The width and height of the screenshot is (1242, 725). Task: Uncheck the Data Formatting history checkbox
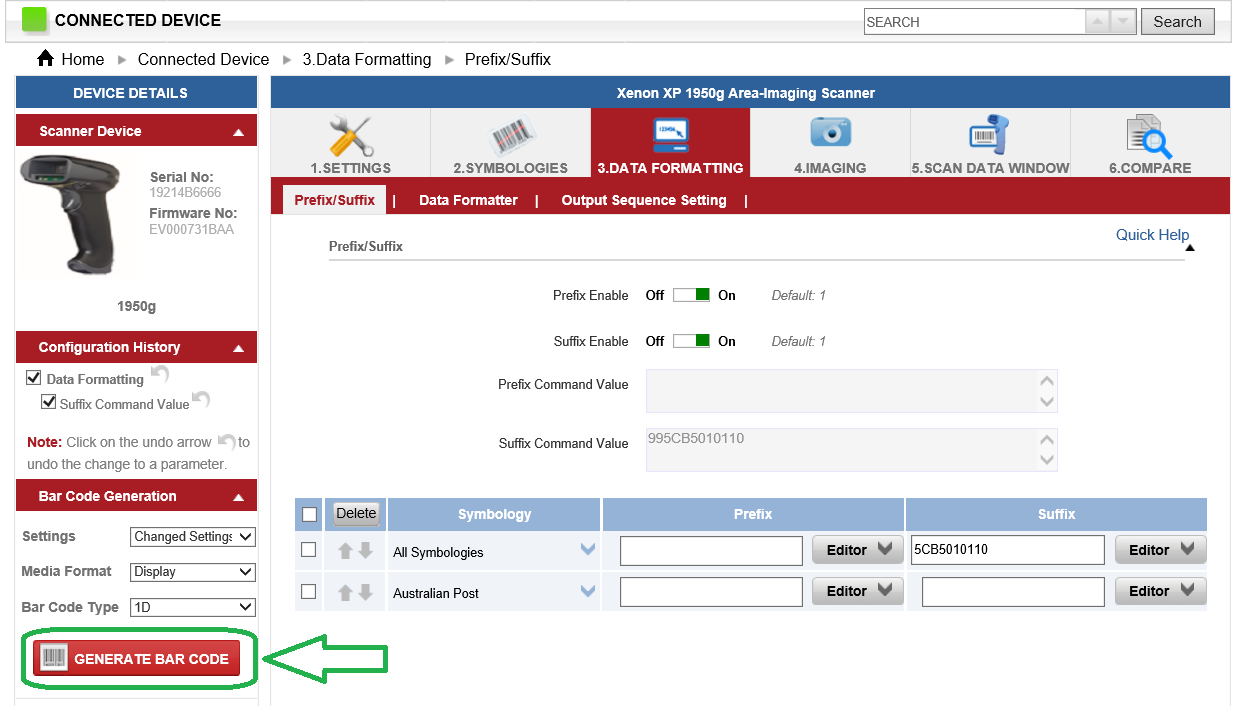tap(33, 377)
